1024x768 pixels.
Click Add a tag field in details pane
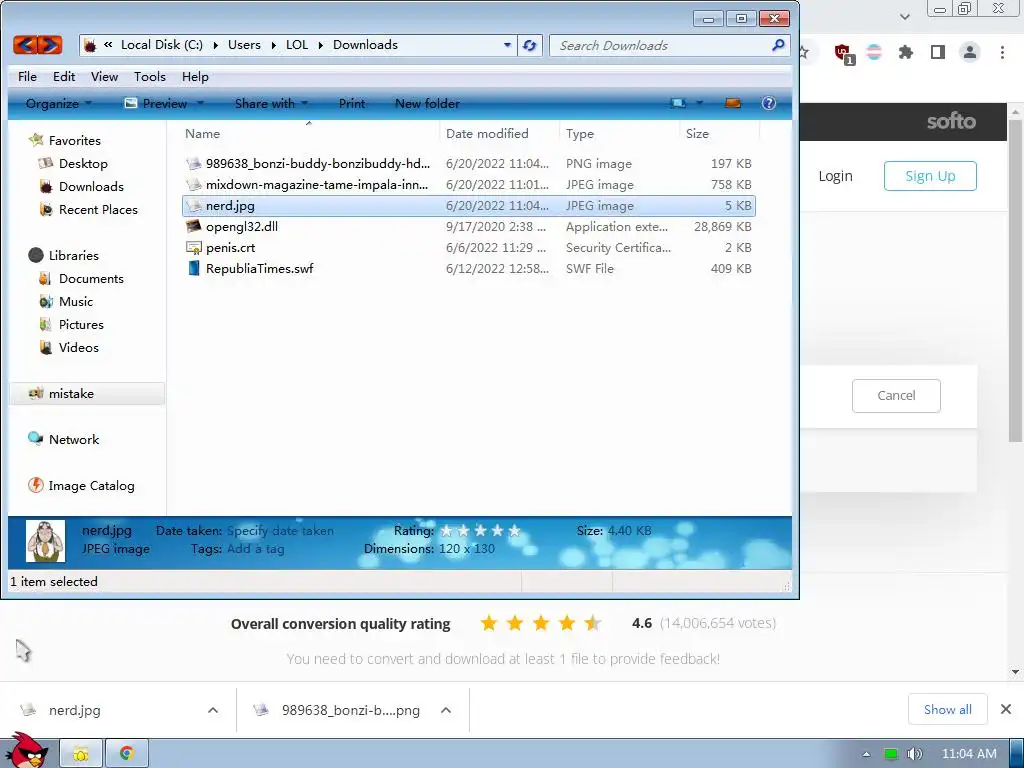tap(255, 549)
